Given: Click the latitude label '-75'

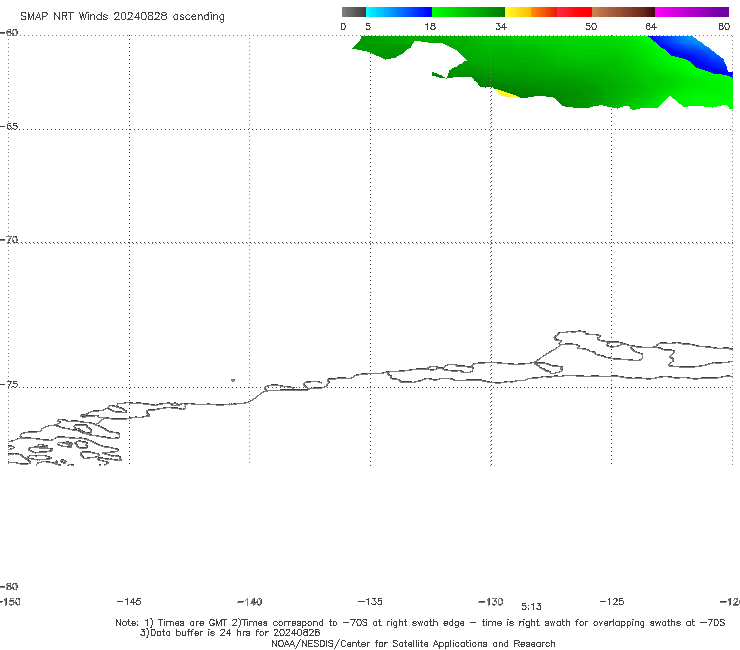Looking at the screenshot, I should click(9, 384).
